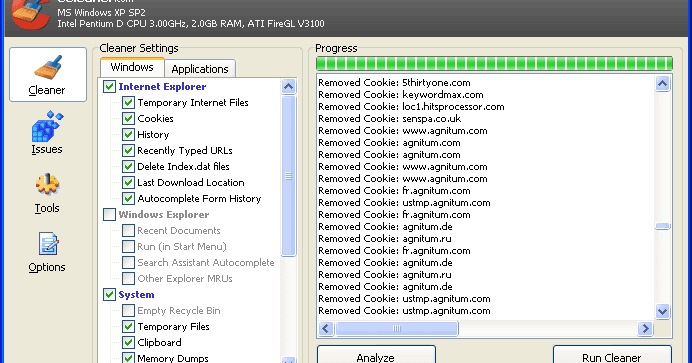Click settings list scroll up arrow
692x363 pixels.
click(289, 86)
